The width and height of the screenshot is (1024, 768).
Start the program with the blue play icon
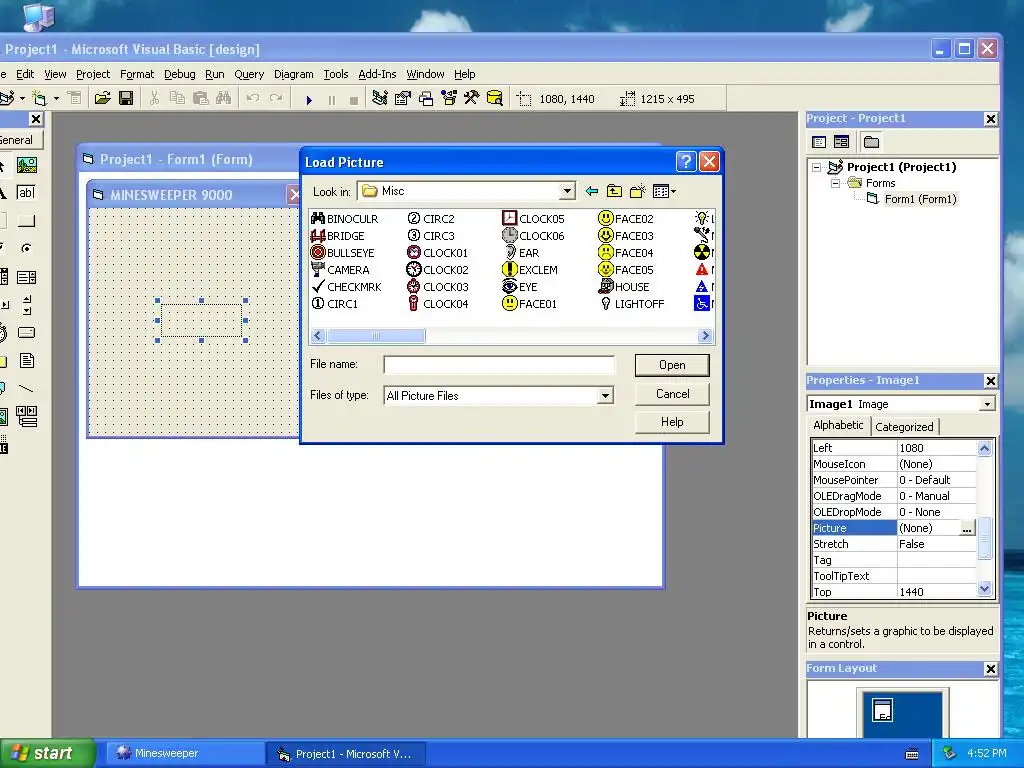click(x=309, y=100)
